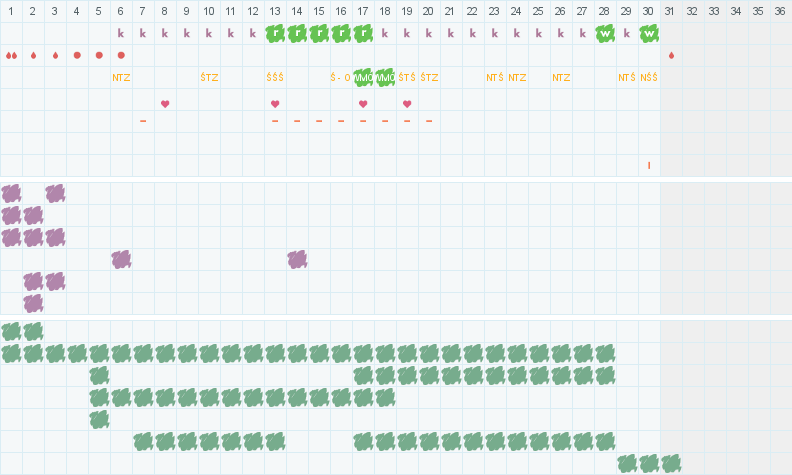Click the orange vertical mark on day 30

point(649,165)
